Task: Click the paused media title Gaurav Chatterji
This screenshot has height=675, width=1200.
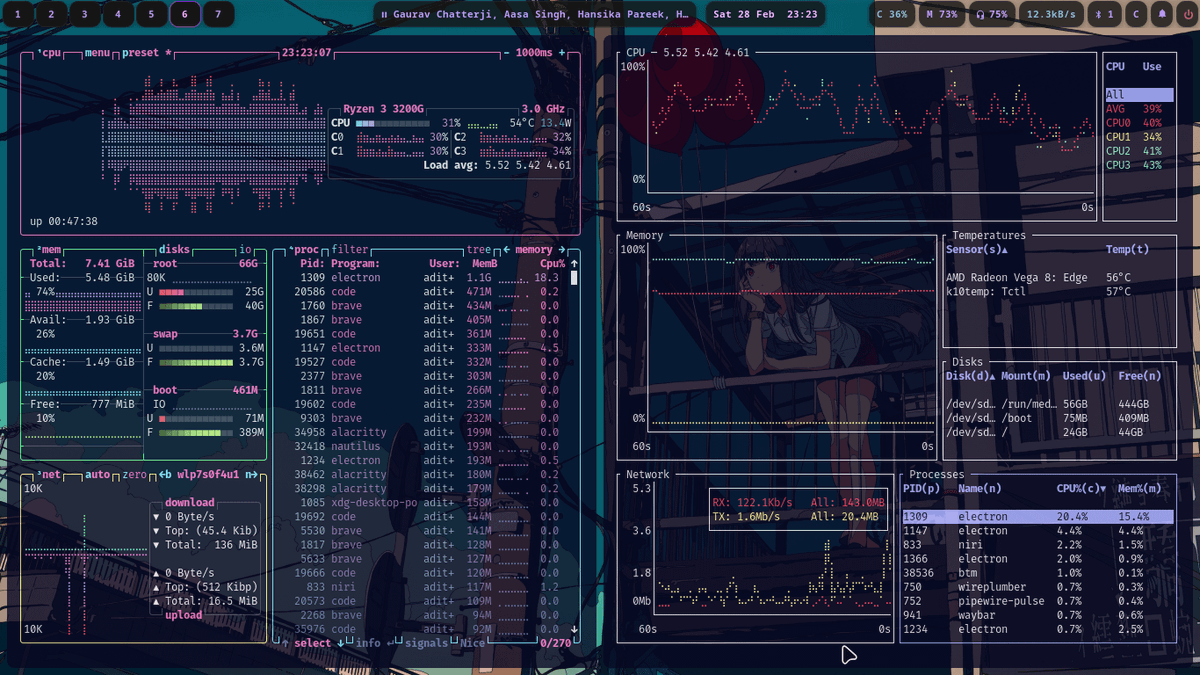Action: coord(535,14)
